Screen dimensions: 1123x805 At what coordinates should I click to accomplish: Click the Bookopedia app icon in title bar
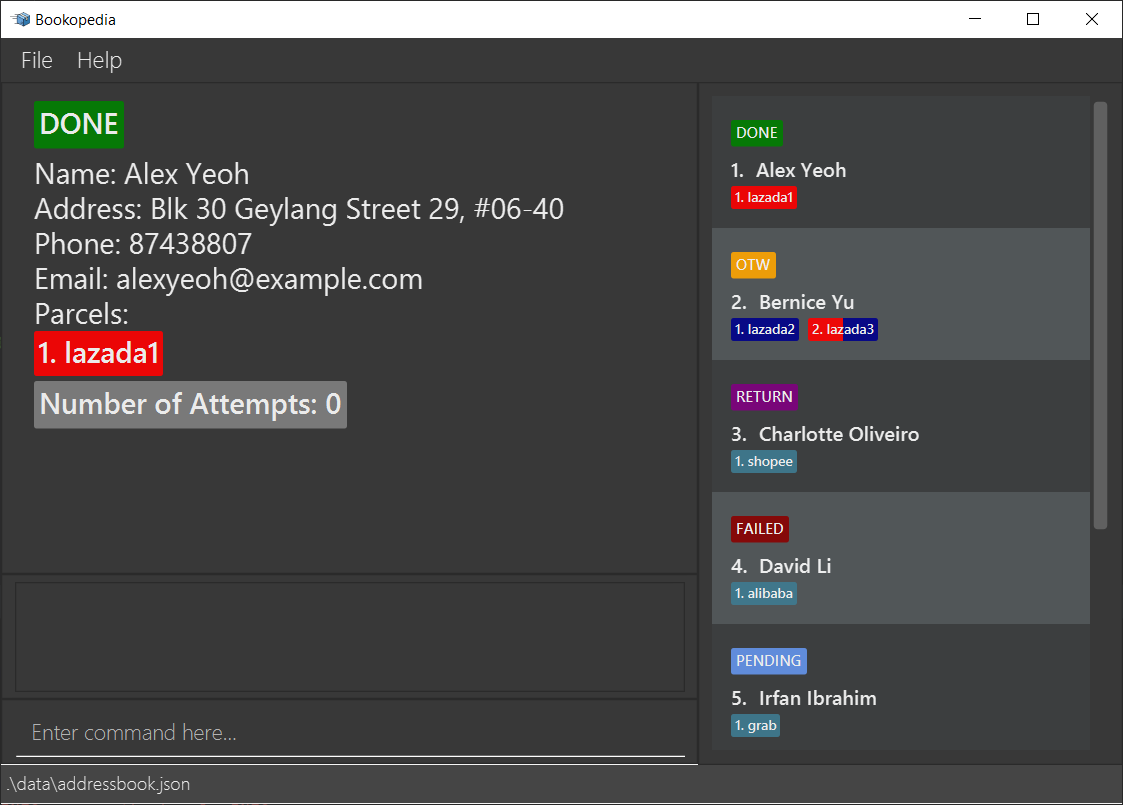tap(20, 19)
